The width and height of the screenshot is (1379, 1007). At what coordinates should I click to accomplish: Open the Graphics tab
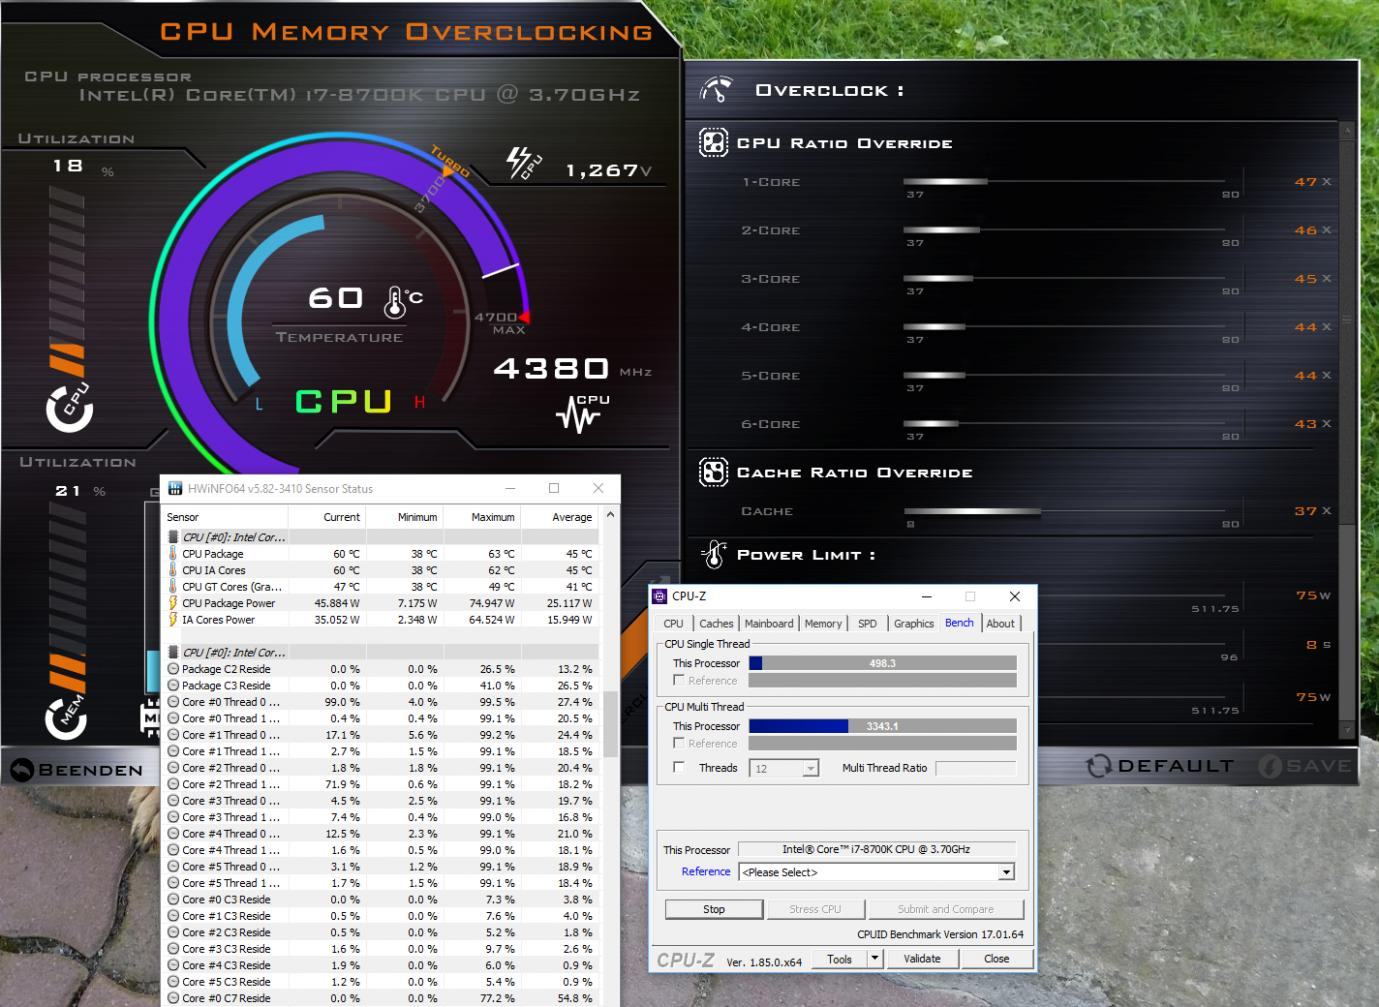point(914,623)
